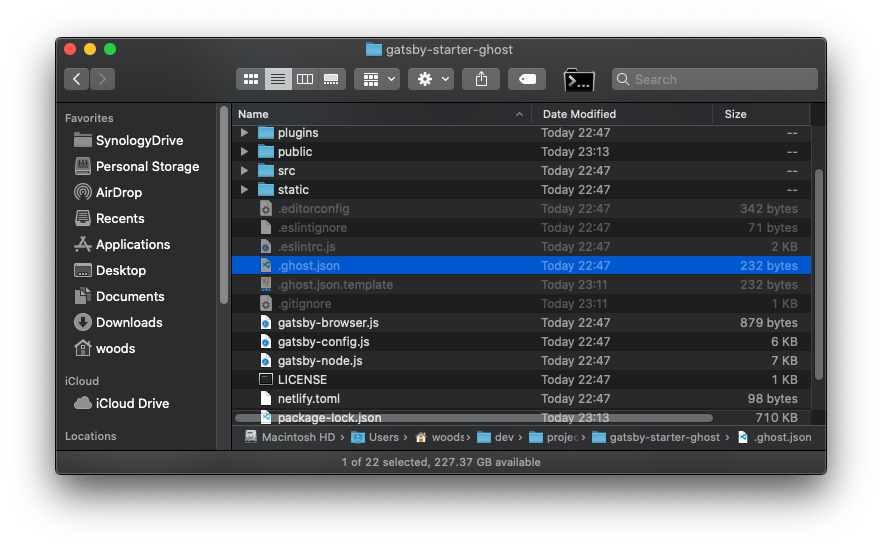Click the src folder name
The image size is (882, 548).
[286, 171]
